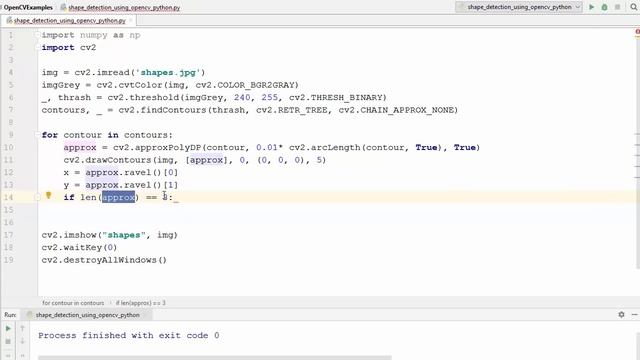Viewport: 640px width, 360px height.
Task: Open the run configuration dropdown shape_detection_using_opencv_python
Action: click(519, 7)
